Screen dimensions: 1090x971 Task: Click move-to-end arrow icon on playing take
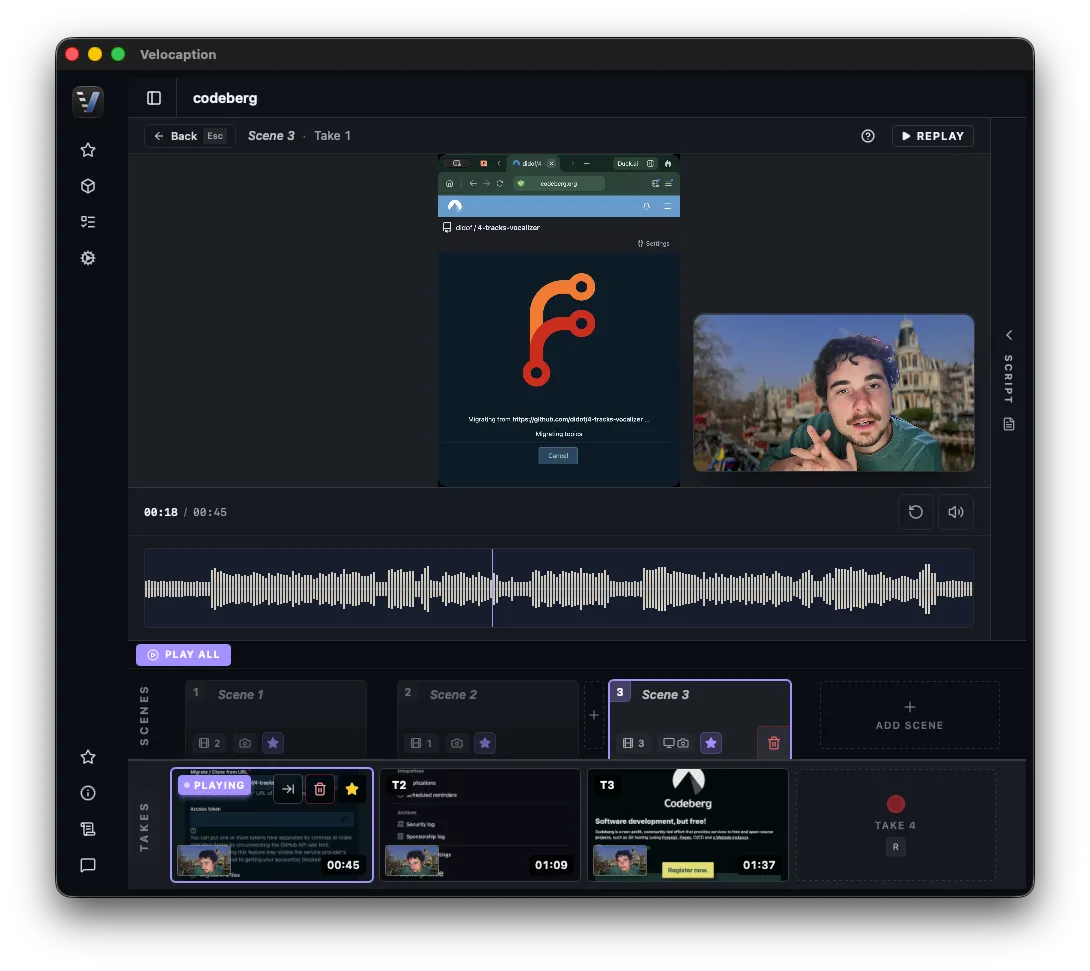[x=288, y=789]
